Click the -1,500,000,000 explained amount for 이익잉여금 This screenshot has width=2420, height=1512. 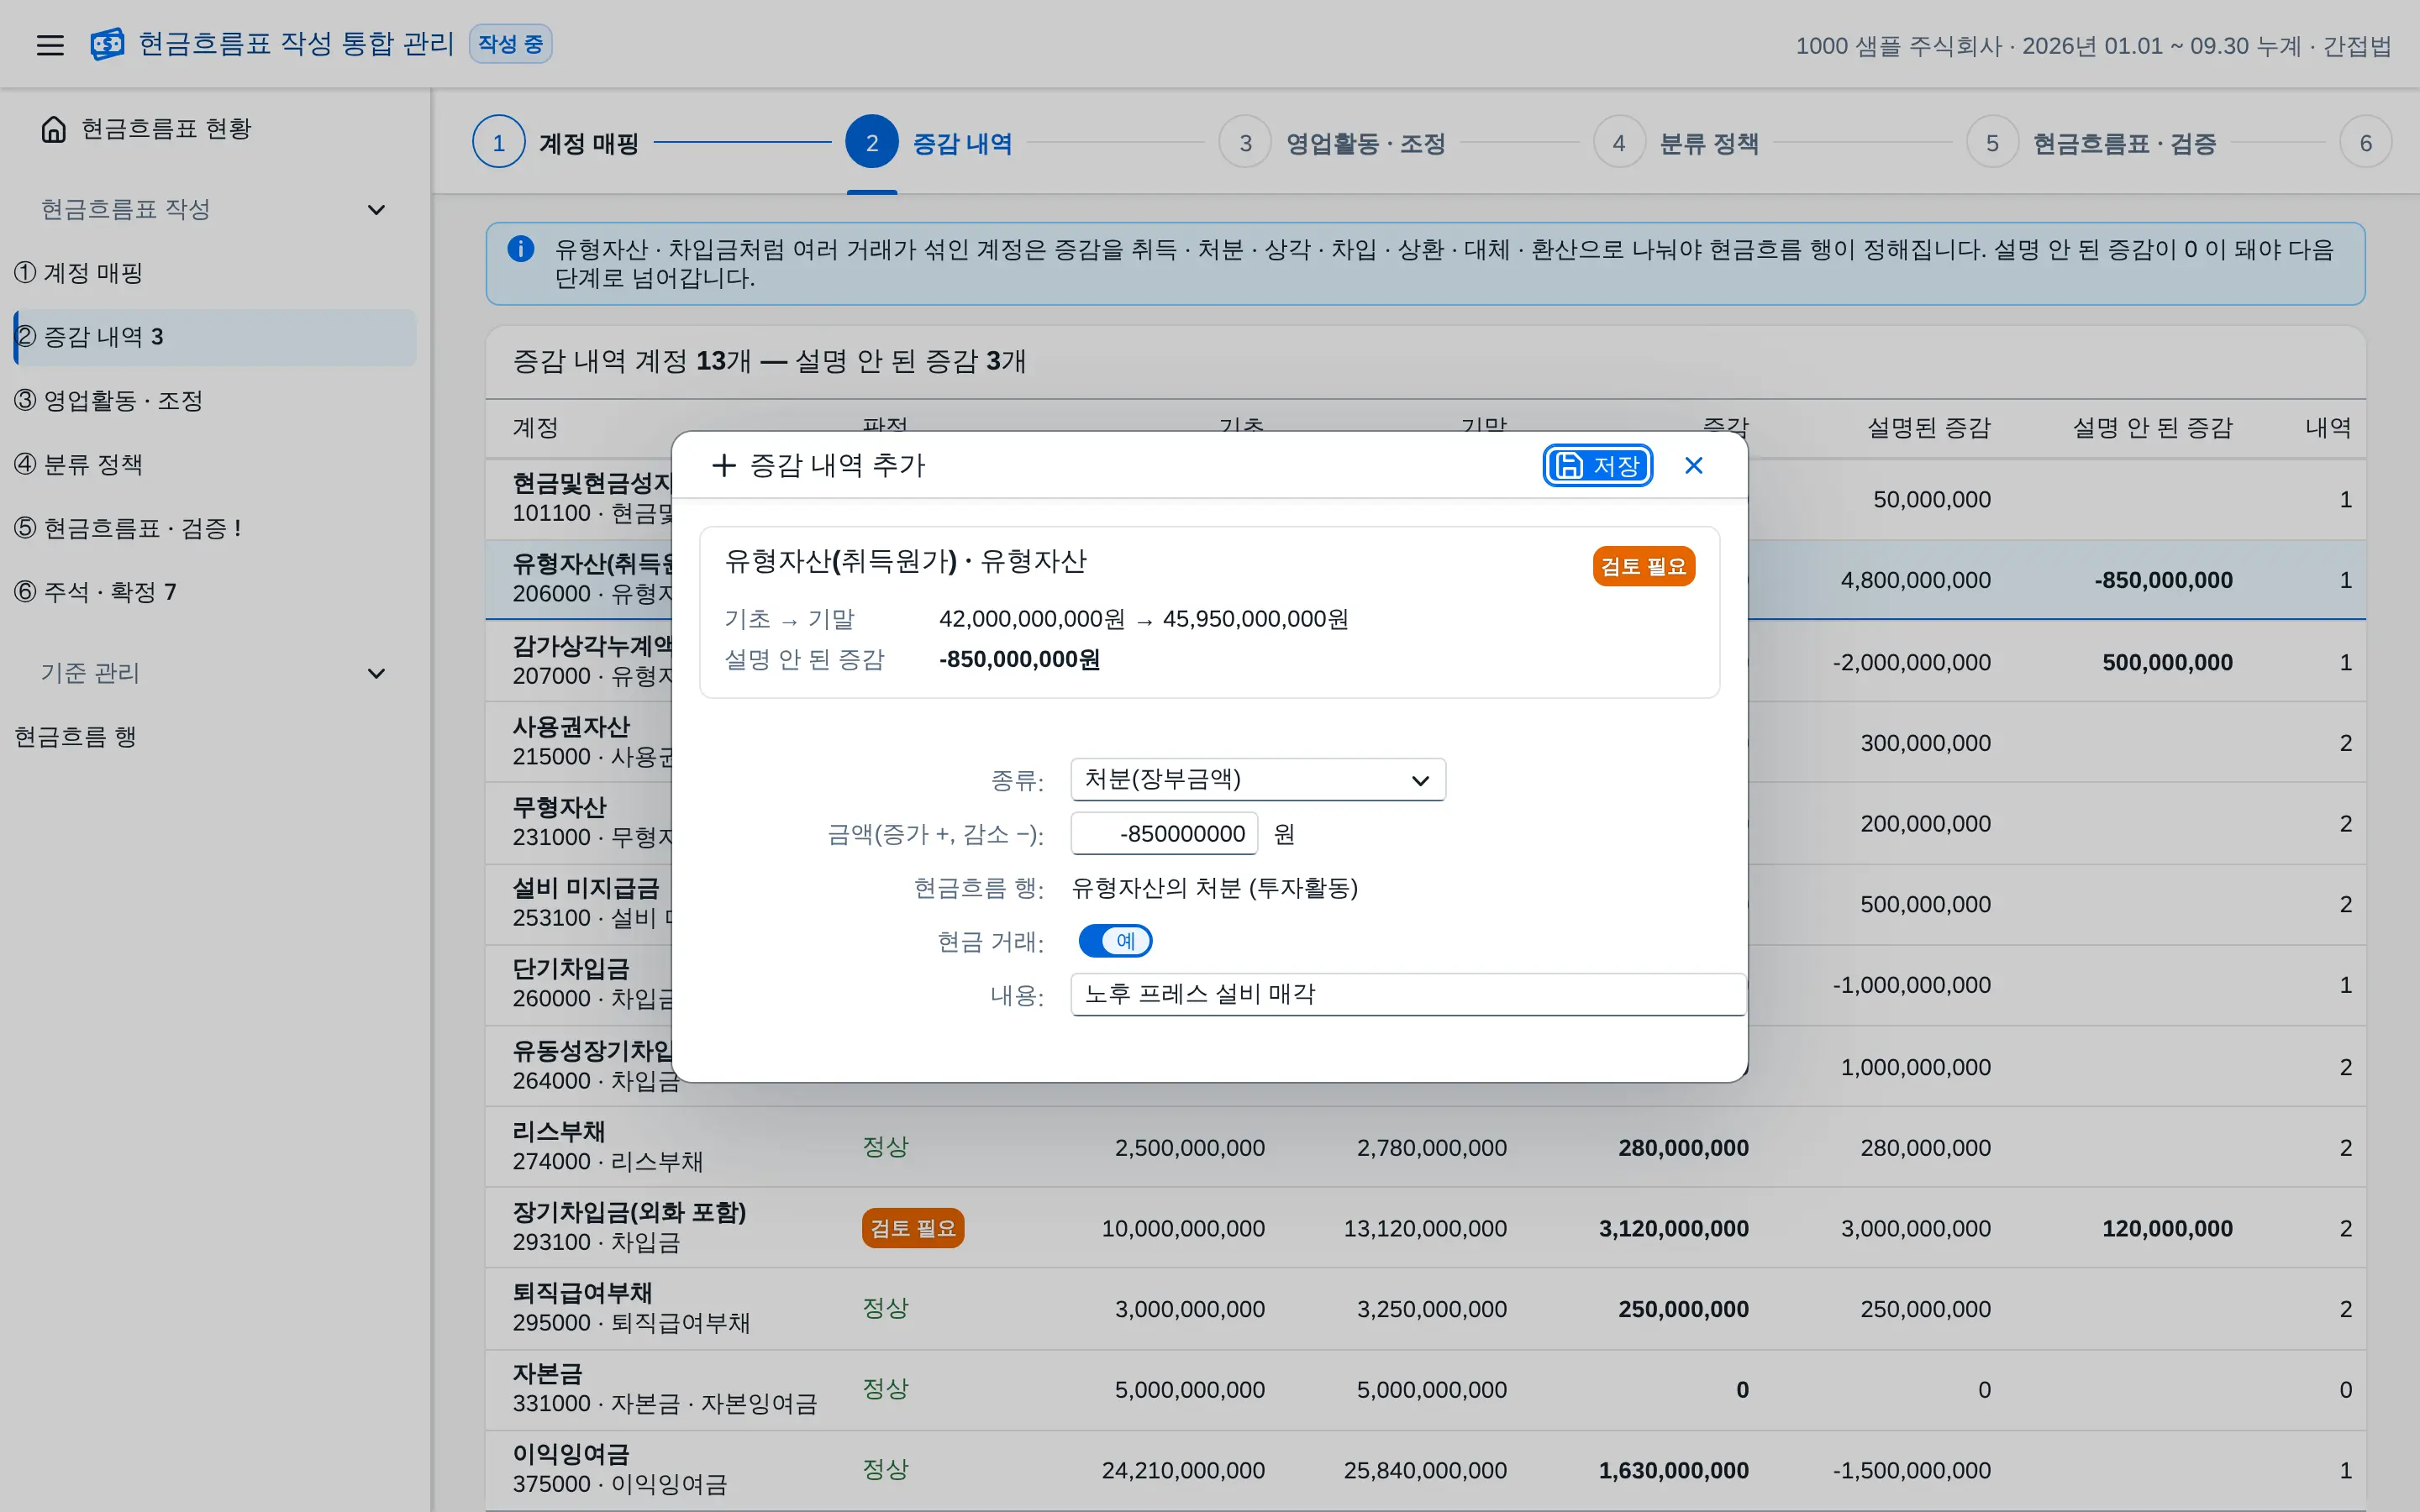(1912, 1470)
